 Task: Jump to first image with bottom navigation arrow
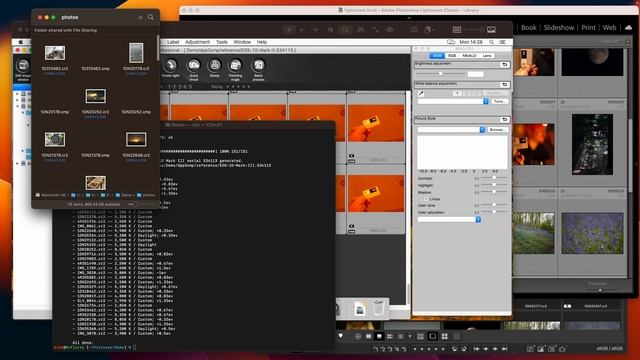click(476, 349)
